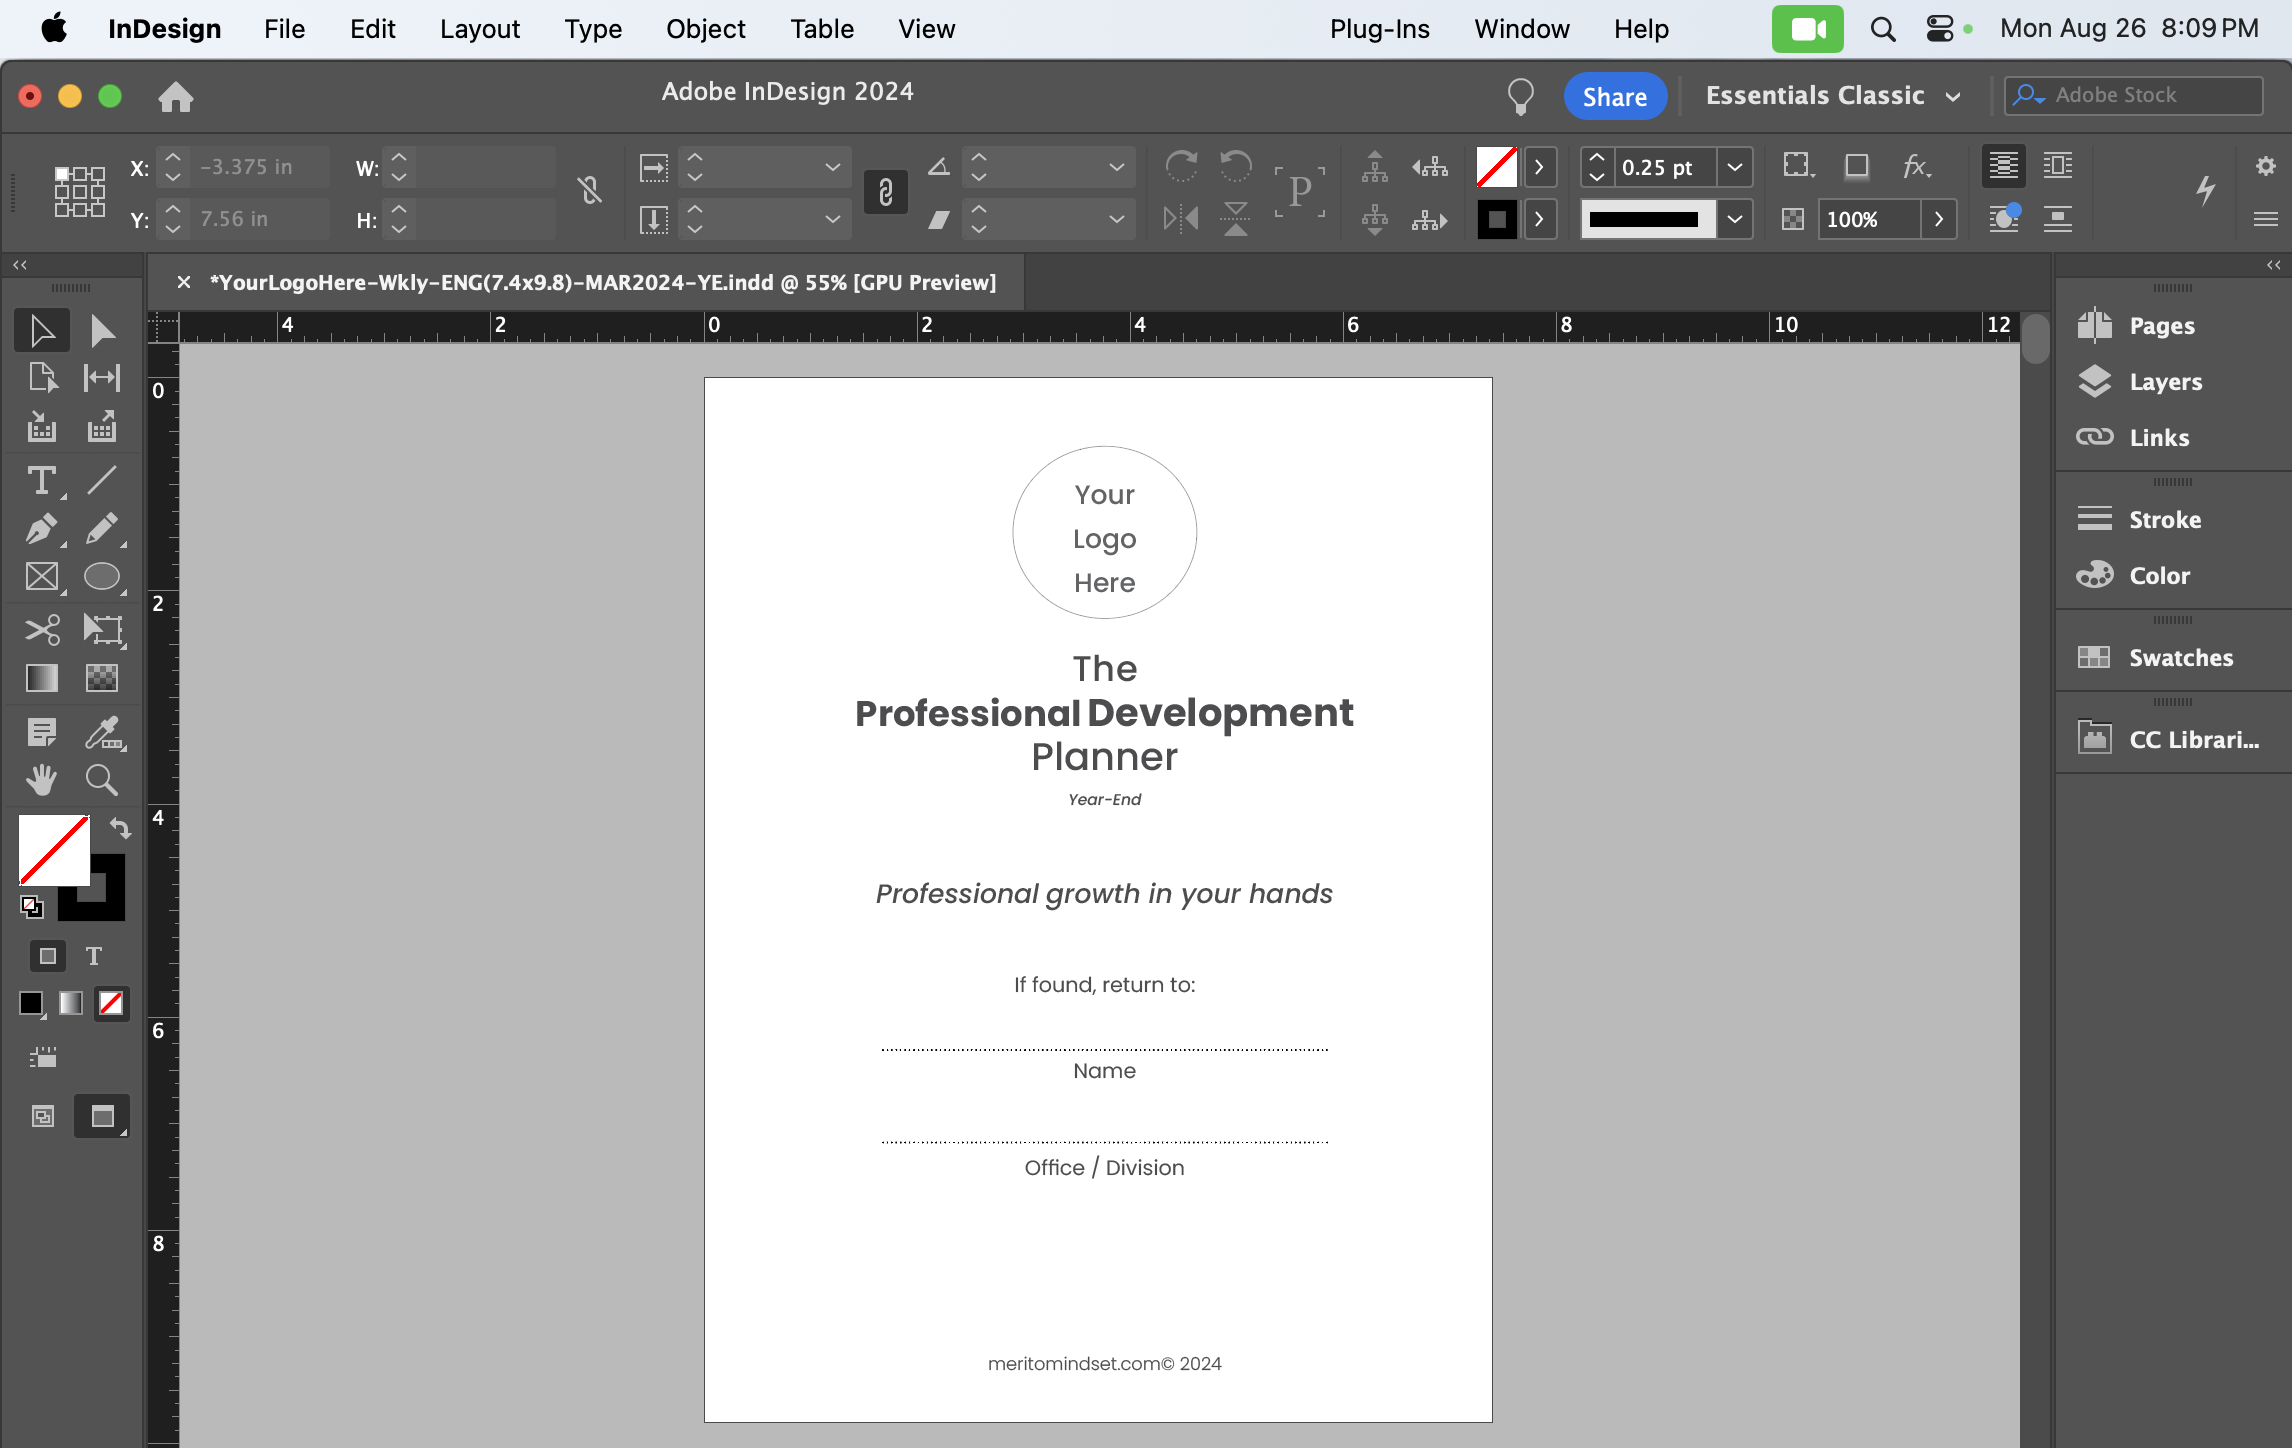The width and height of the screenshot is (2292, 1448).
Task: Select the Rectangle Frame tool
Action: 41,577
